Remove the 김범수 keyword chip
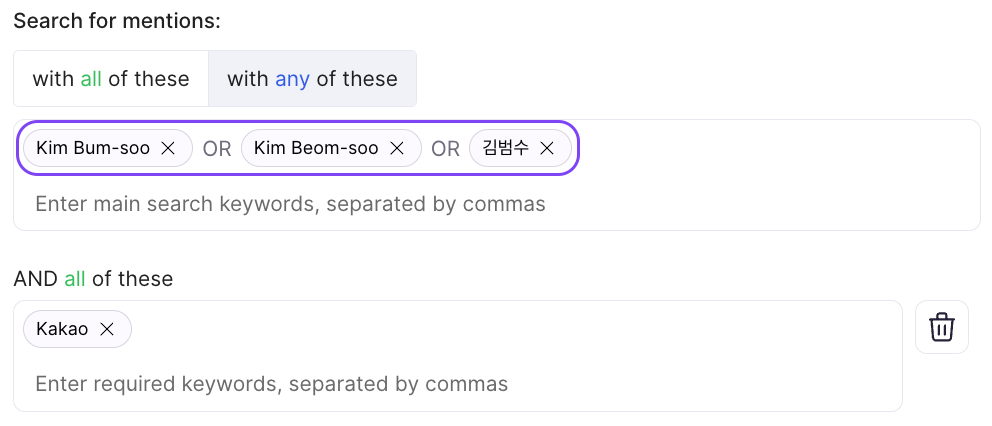 point(547,148)
